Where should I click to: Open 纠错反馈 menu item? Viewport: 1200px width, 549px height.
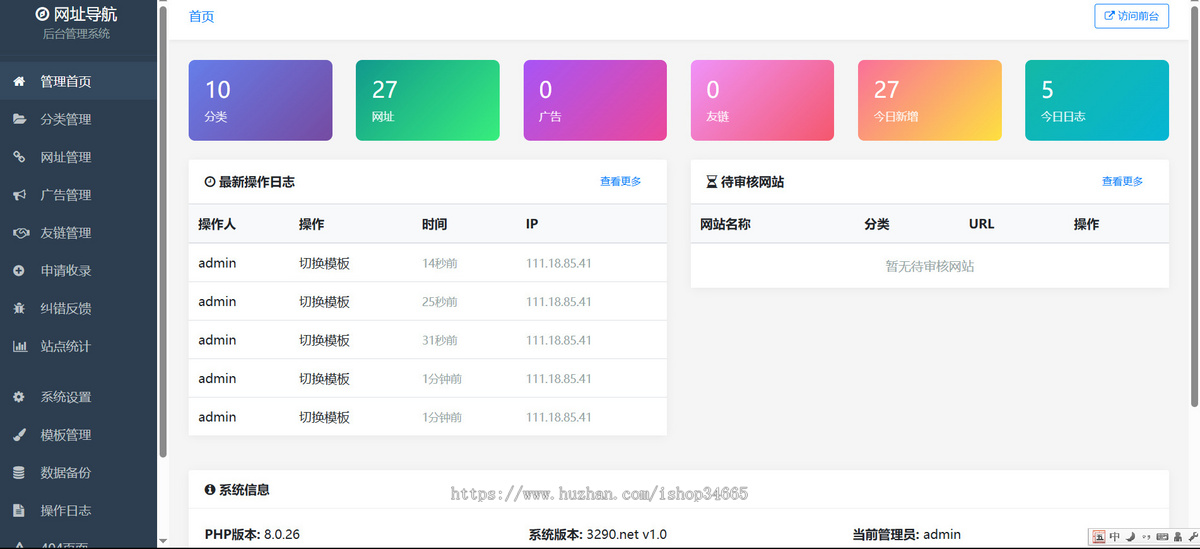pos(78,309)
